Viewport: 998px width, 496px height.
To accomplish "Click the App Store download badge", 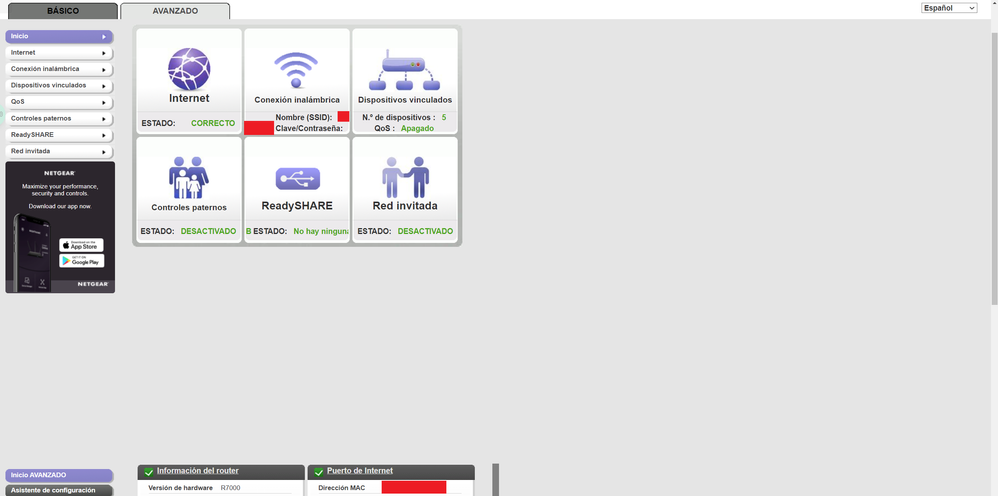I will [x=81, y=245].
